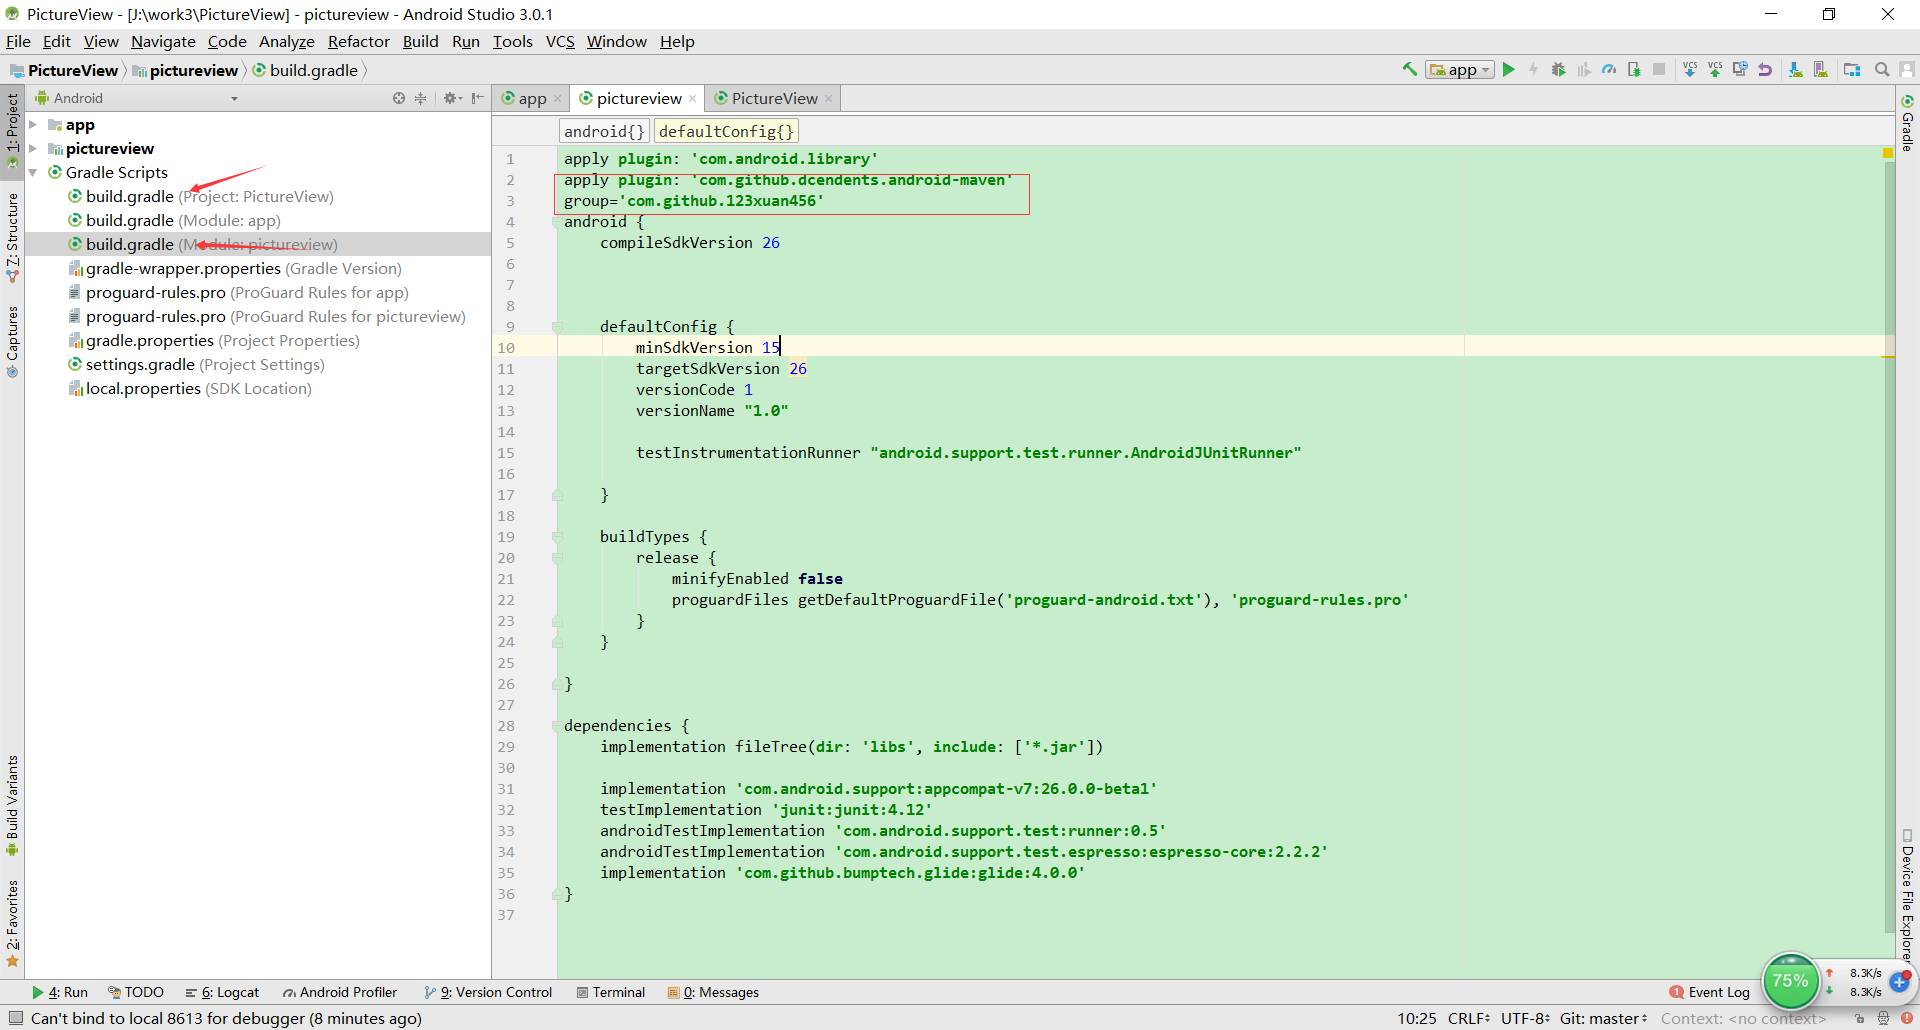Update project with VCS down-arrow icon

pos(1690,69)
